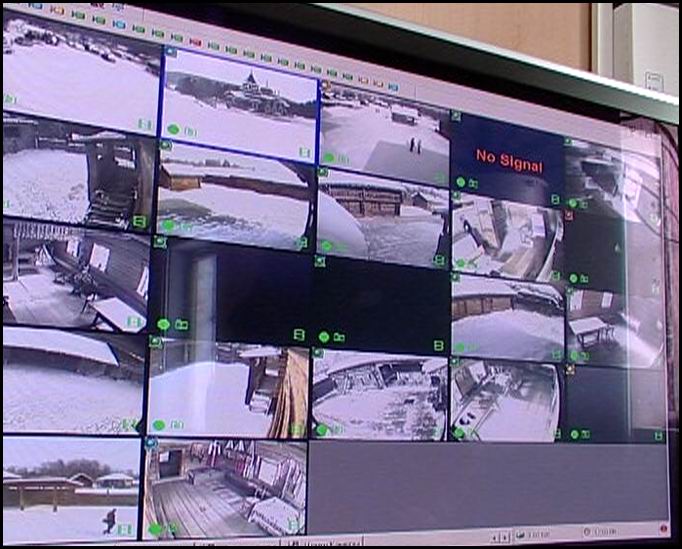Click green talk bubble on church tower feed
This screenshot has height=549, width=682.
coord(173,129)
